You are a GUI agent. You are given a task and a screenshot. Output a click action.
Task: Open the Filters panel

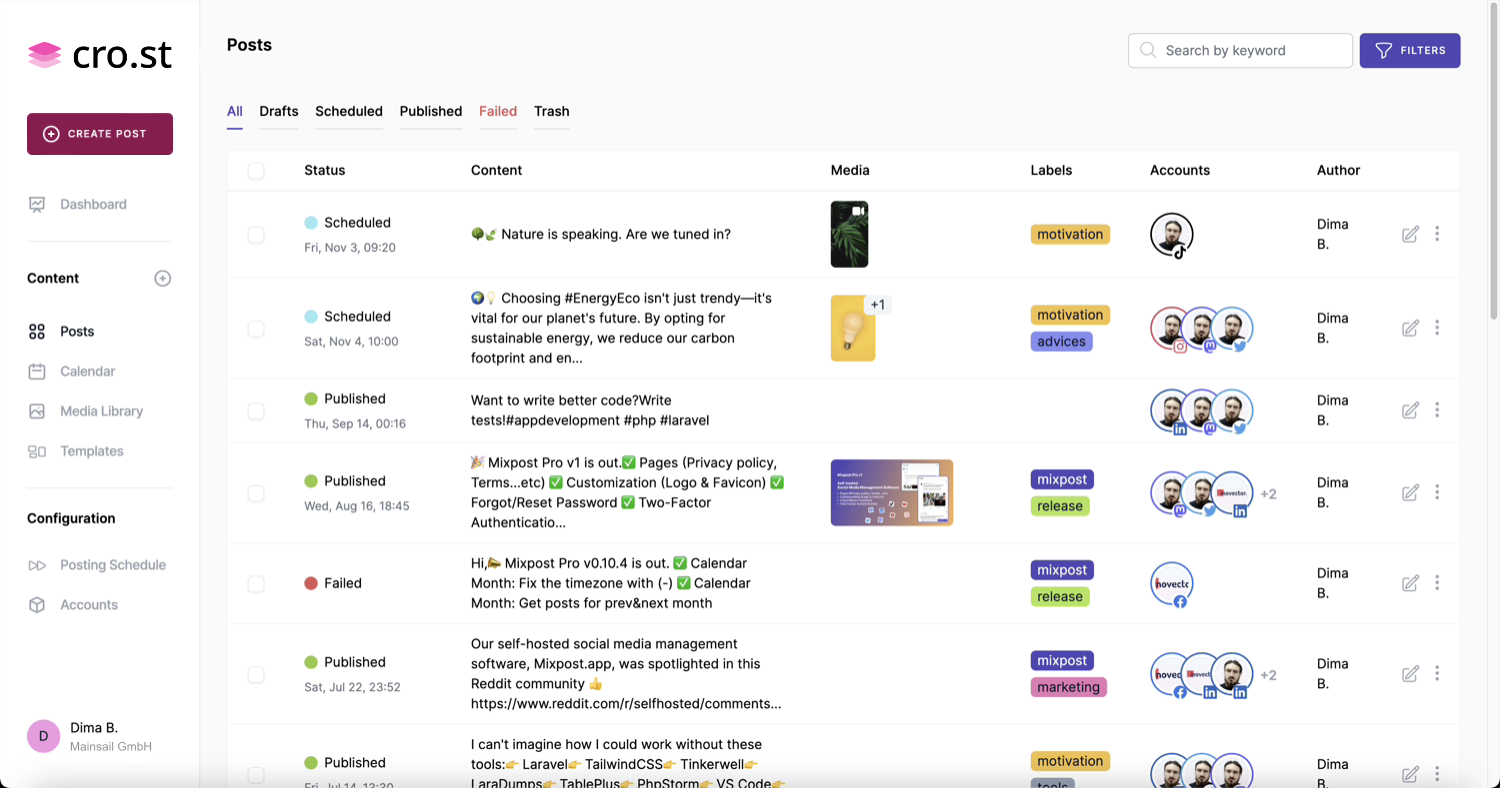[x=1409, y=51]
